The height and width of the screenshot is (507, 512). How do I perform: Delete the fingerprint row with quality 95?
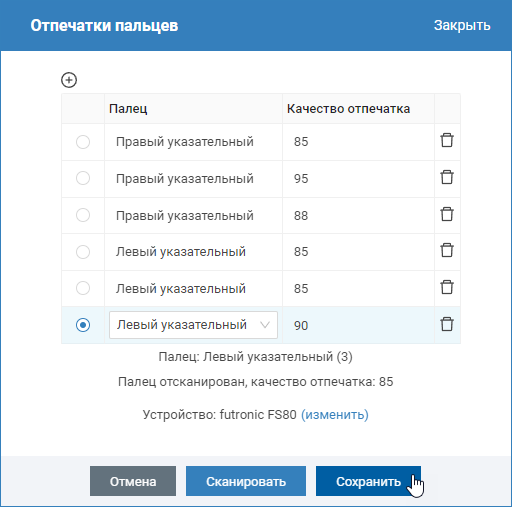click(447, 177)
